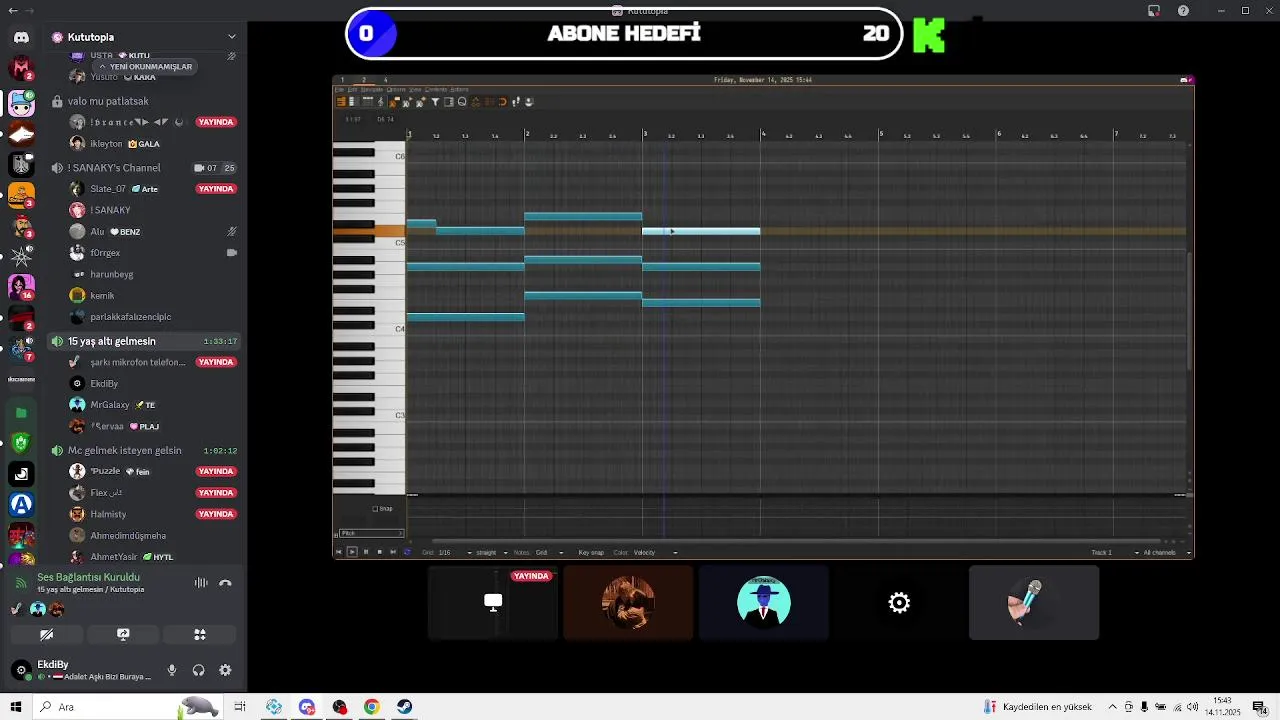Select piano roll view mode icon
Viewport: 1280px width, 720px height.
341,101
